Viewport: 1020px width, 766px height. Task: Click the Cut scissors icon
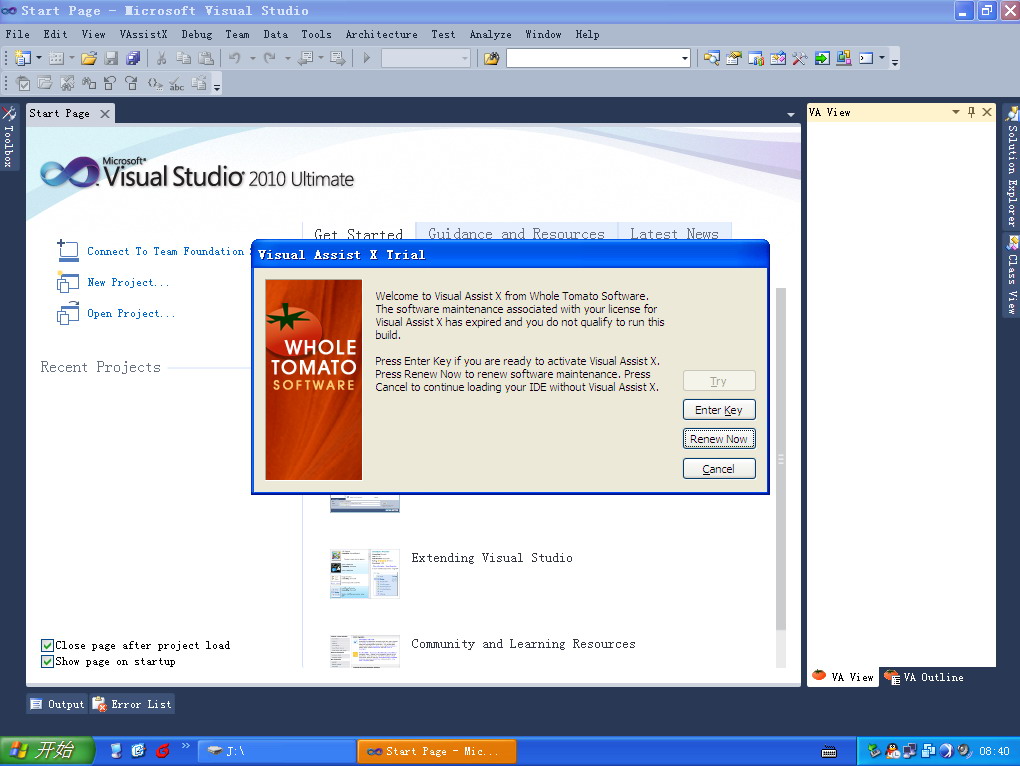[x=161, y=59]
